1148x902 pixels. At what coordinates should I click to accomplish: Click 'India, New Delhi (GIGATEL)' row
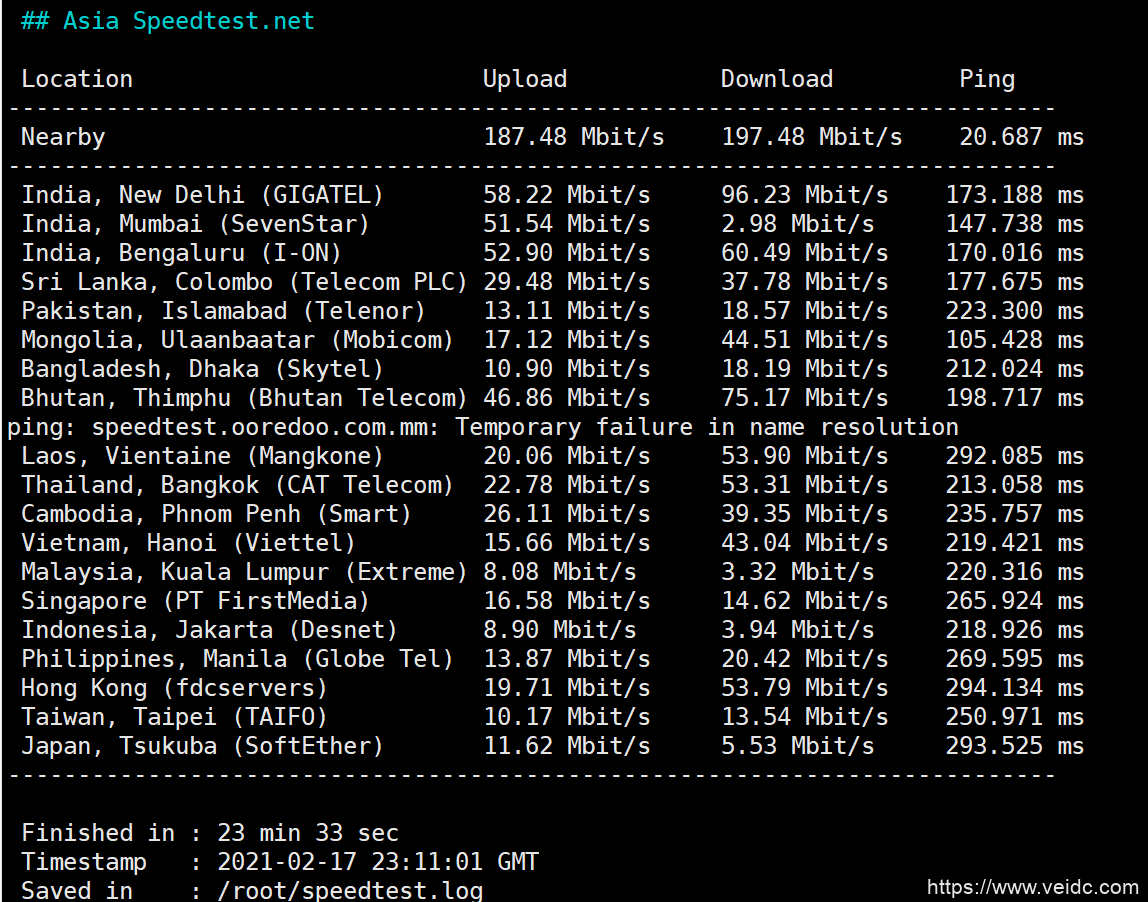pos(553,195)
